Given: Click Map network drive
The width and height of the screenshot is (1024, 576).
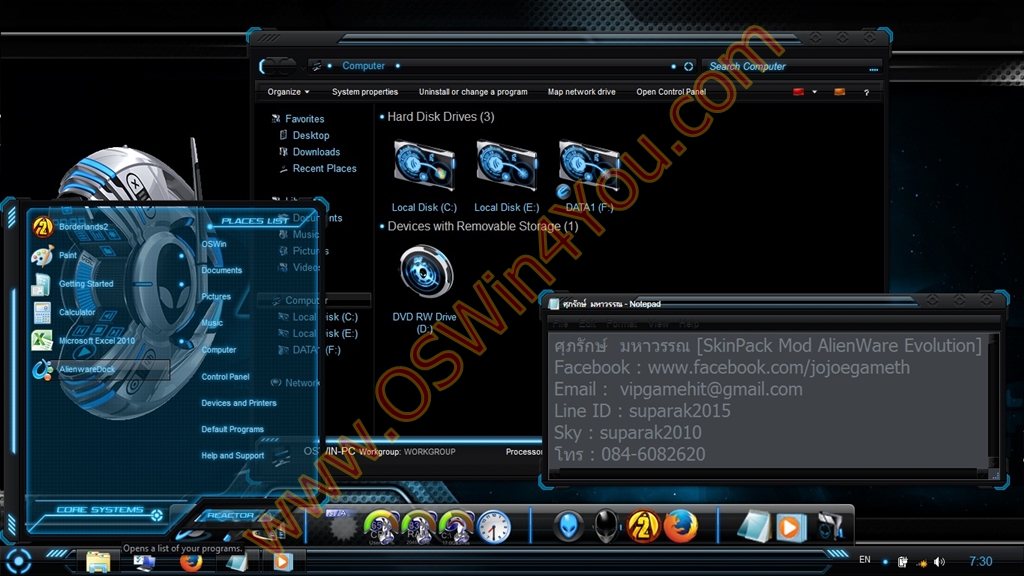Looking at the screenshot, I should click(x=581, y=92).
